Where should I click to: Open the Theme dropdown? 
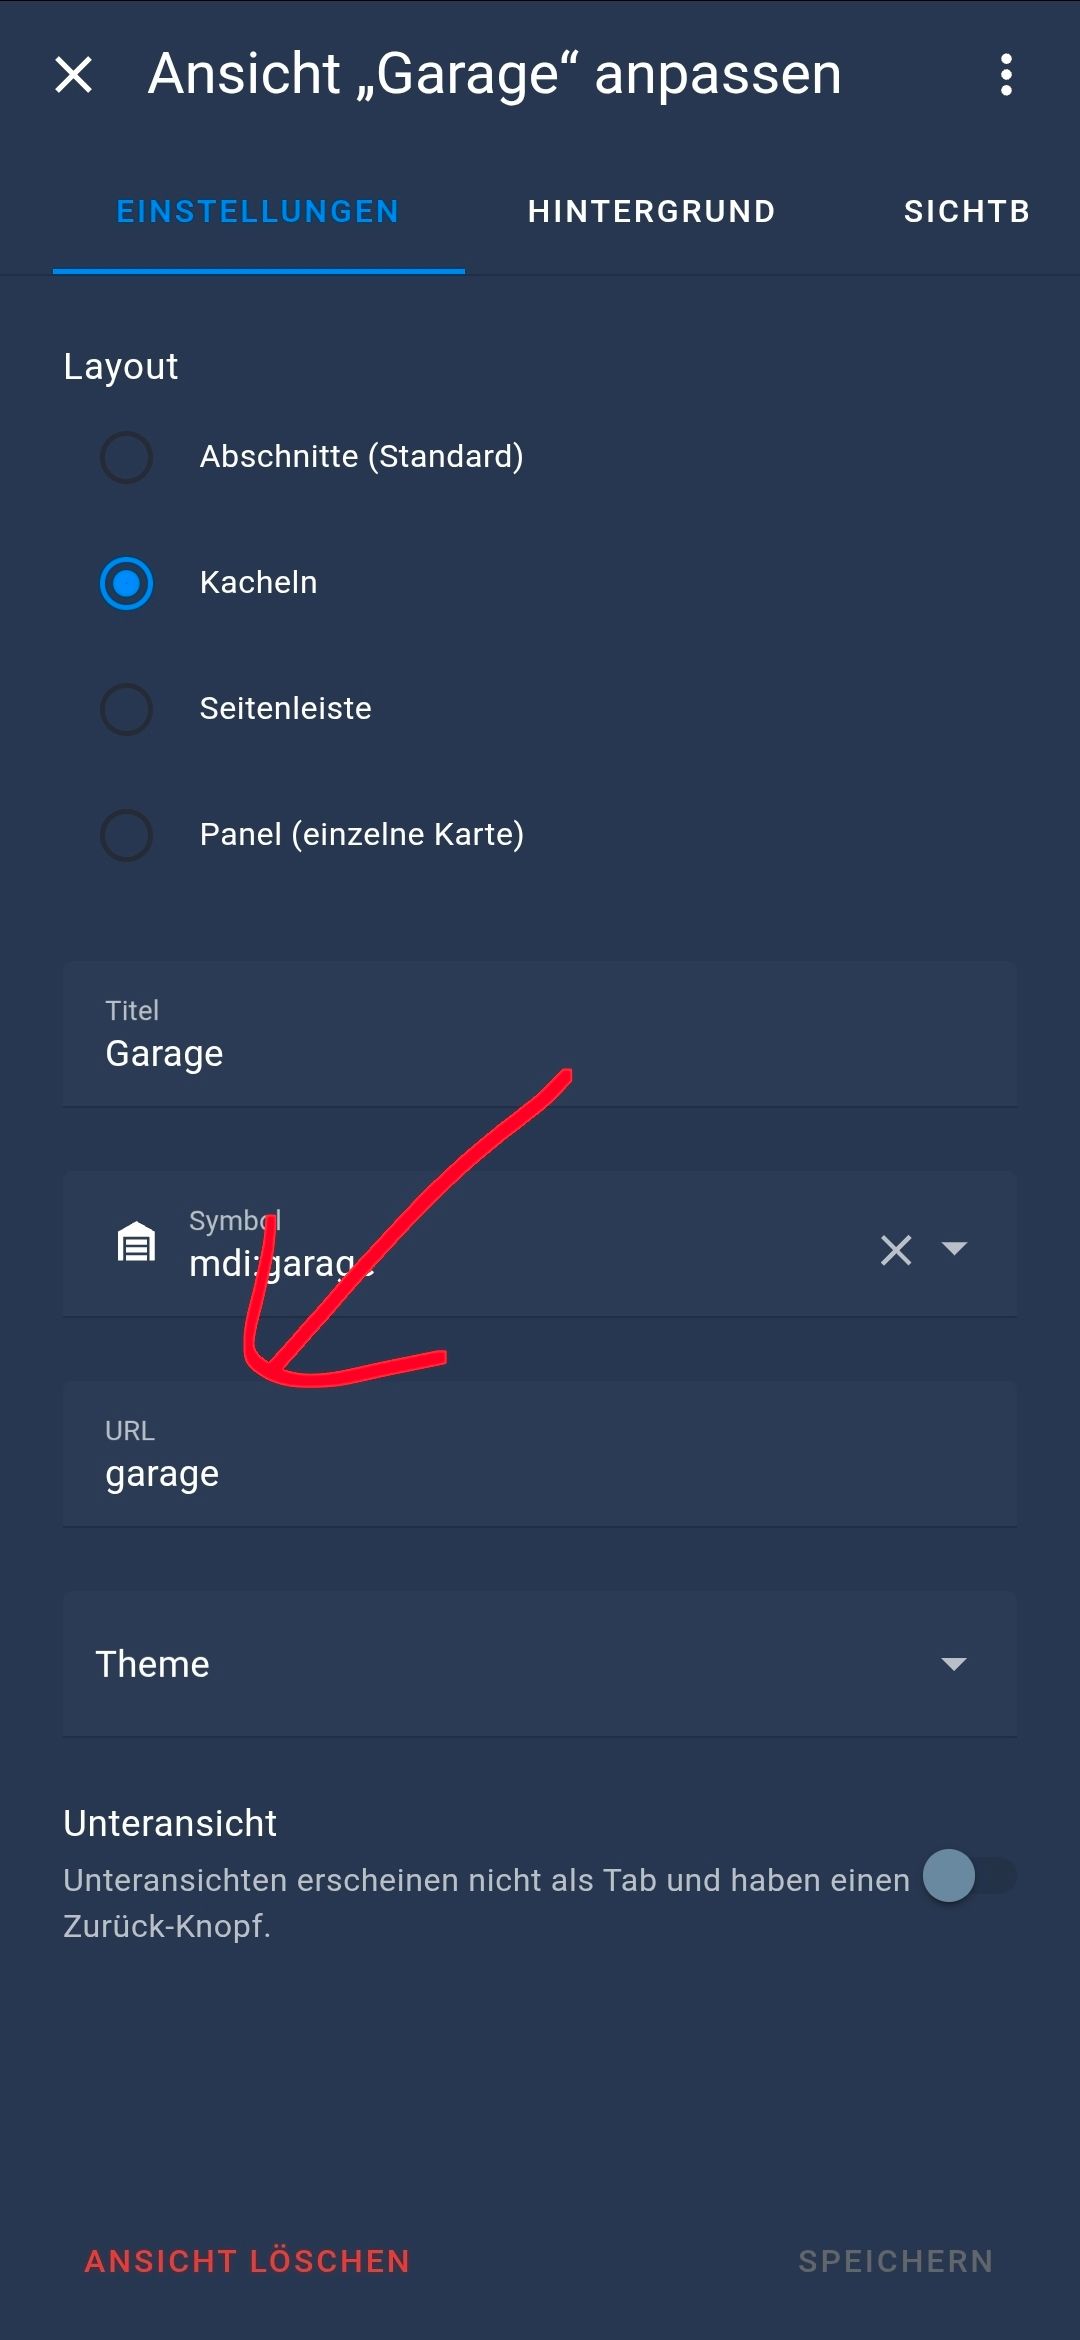[953, 1664]
